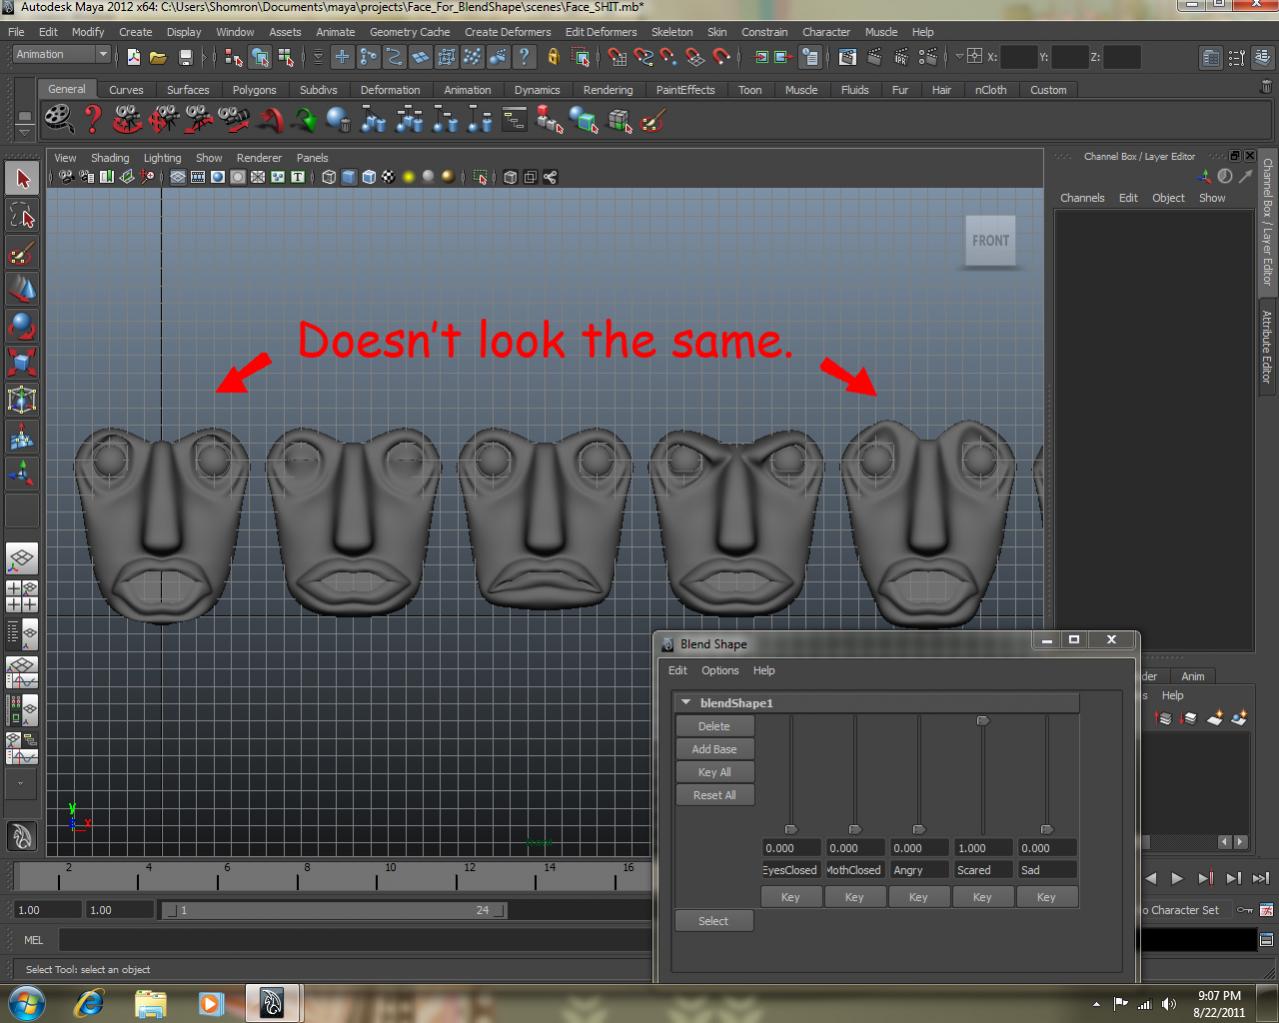The height and width of the screenshot is (1023, 1279).
Task: Click the Playblast film reel shelf icon
Action: 59,120
